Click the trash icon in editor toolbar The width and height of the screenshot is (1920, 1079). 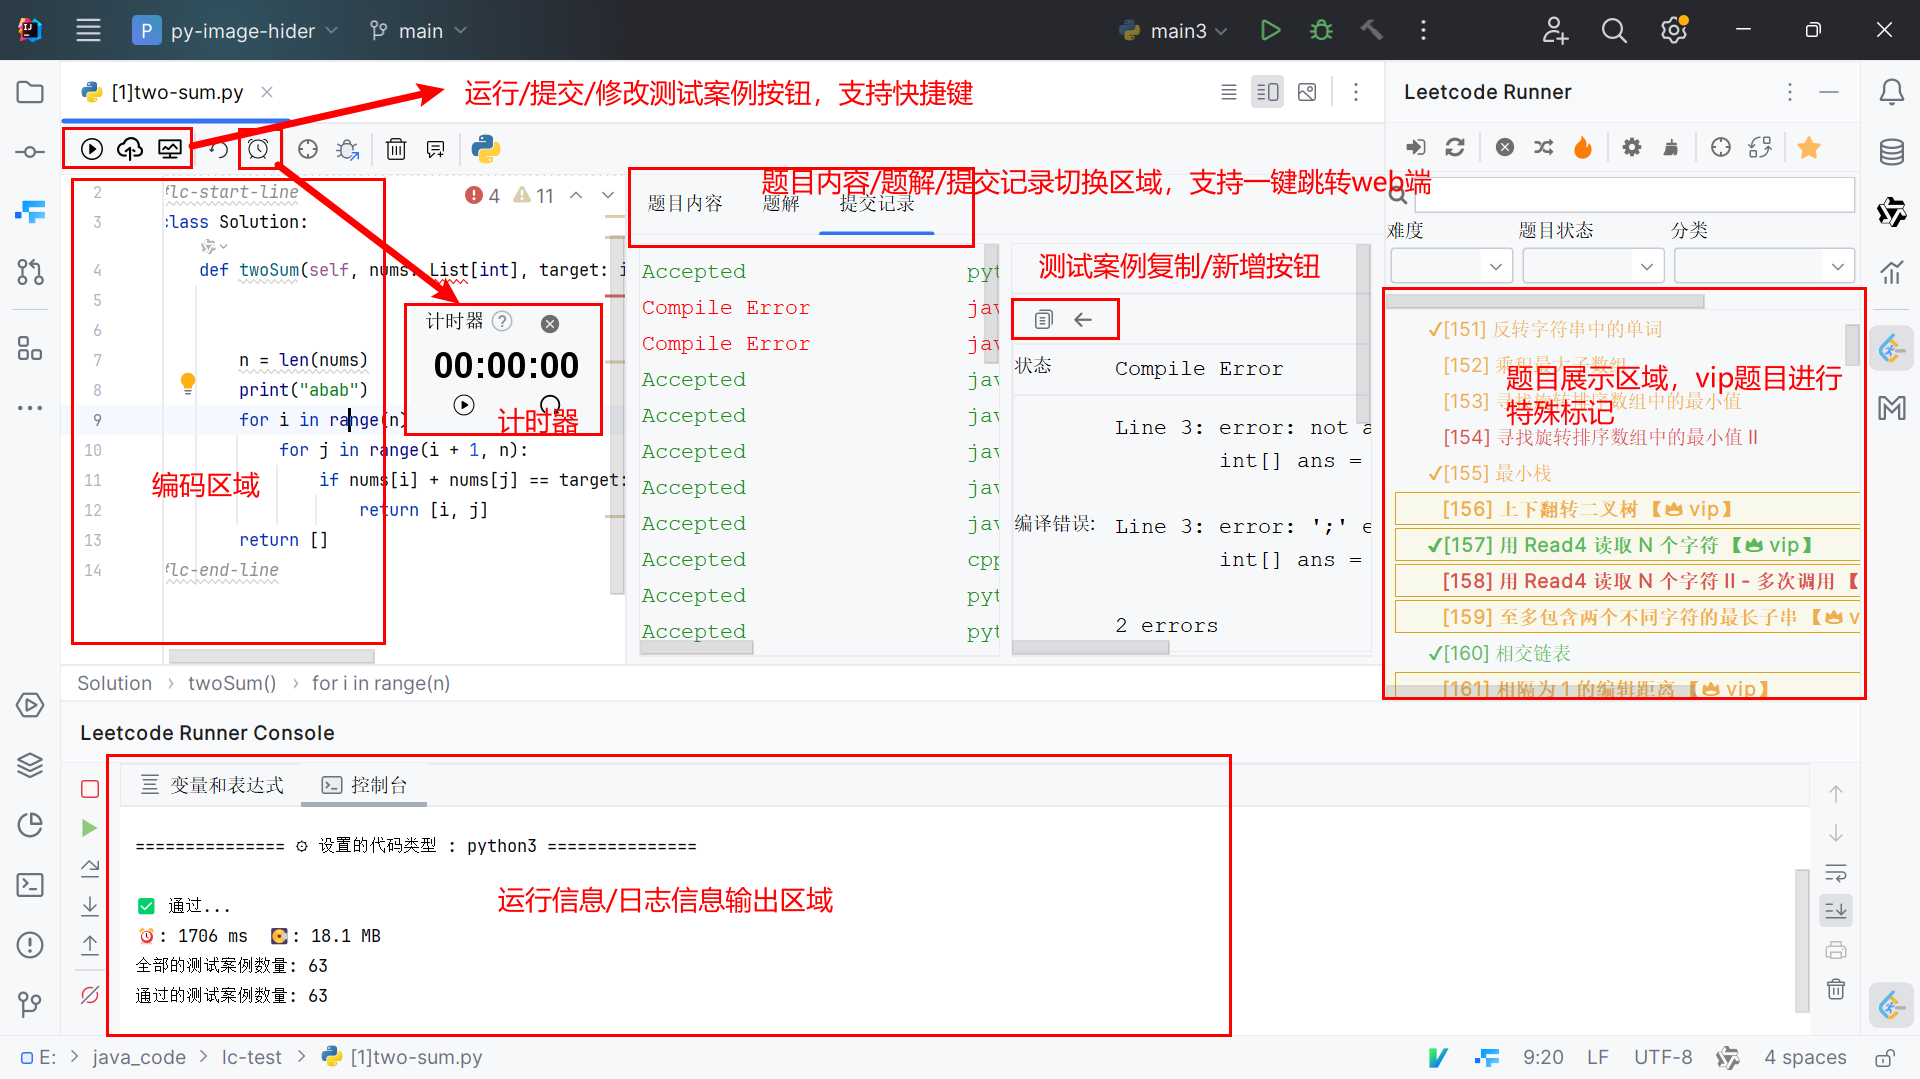[x=396, y=149]
